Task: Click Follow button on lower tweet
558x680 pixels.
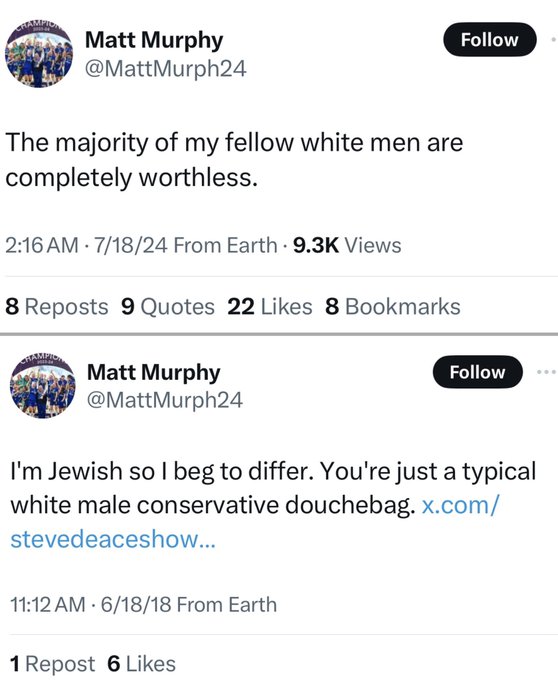Action: 477,372
